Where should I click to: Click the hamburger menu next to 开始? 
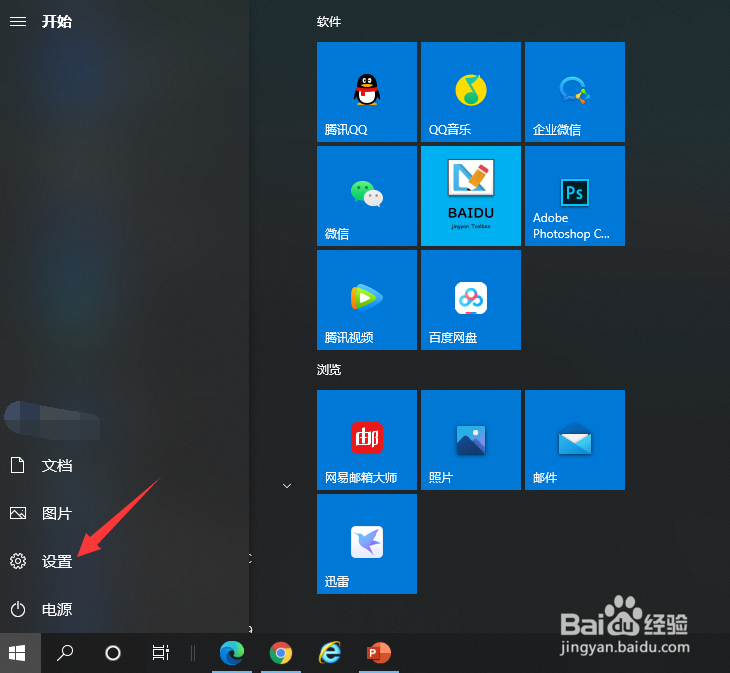click(18, 21)
